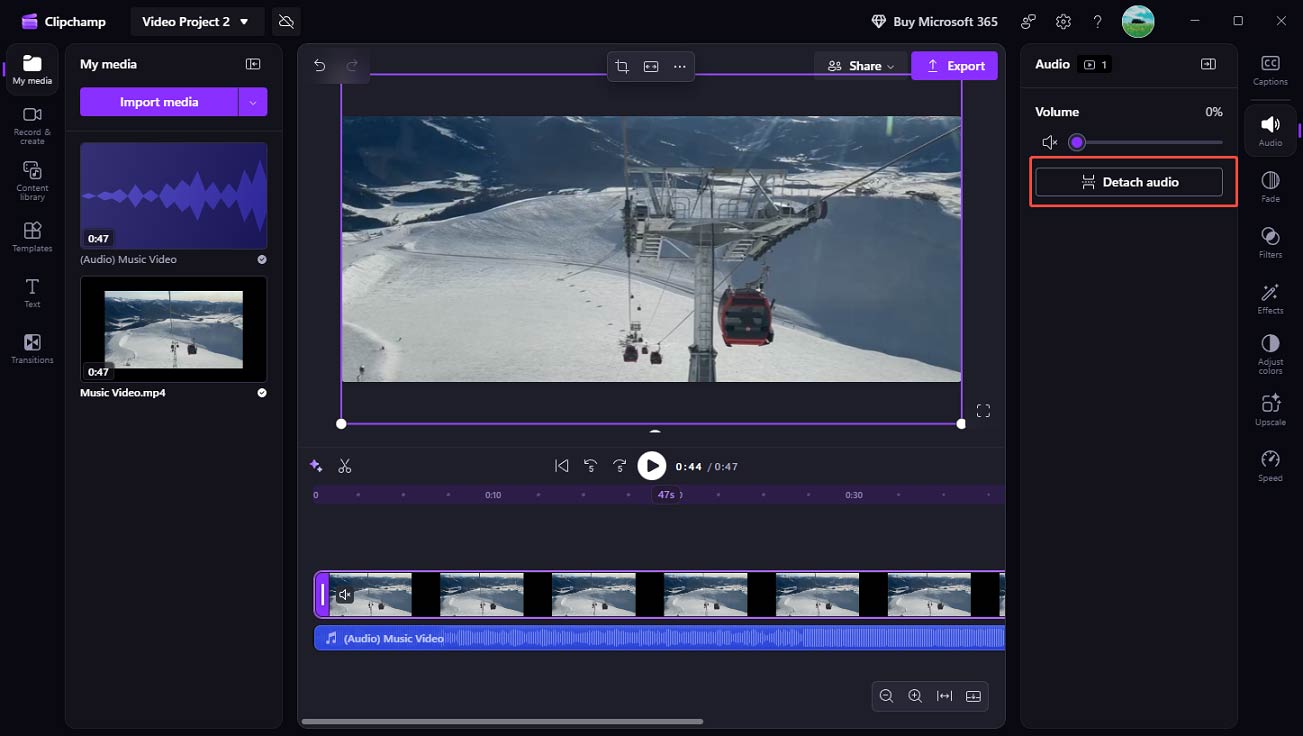Open the floating toolbar more options
The image size is (1303, 736).
[x=680, y=66]
